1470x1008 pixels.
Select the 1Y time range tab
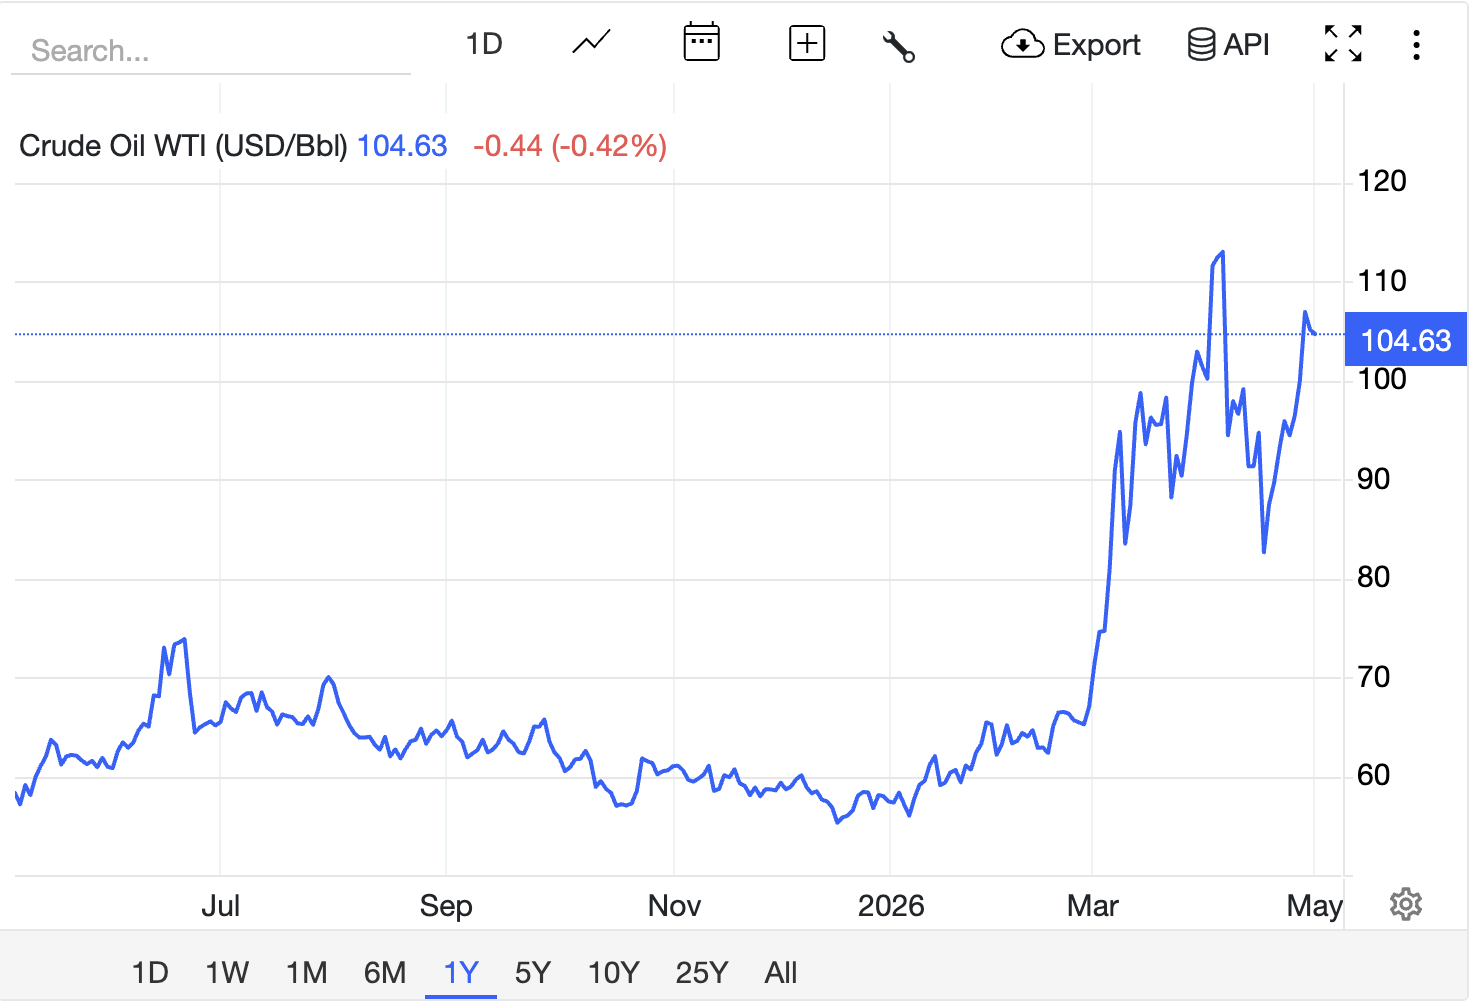pos(461,972)
